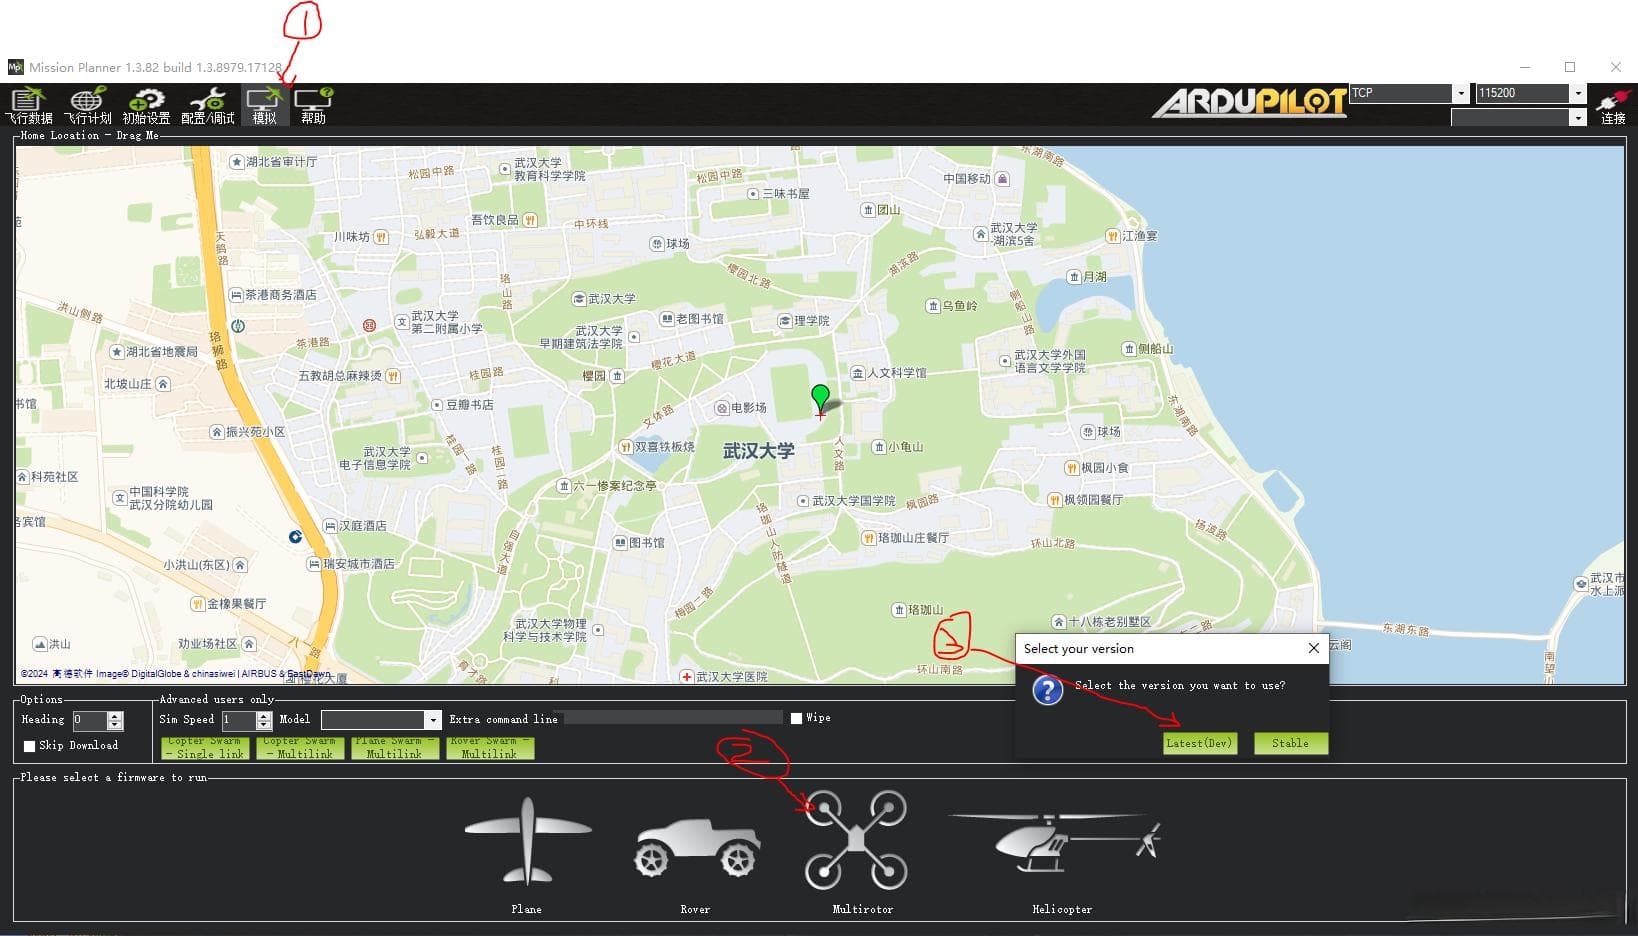Click the Stable version button
The image size is (1638, 936).
click(1291, 743)
